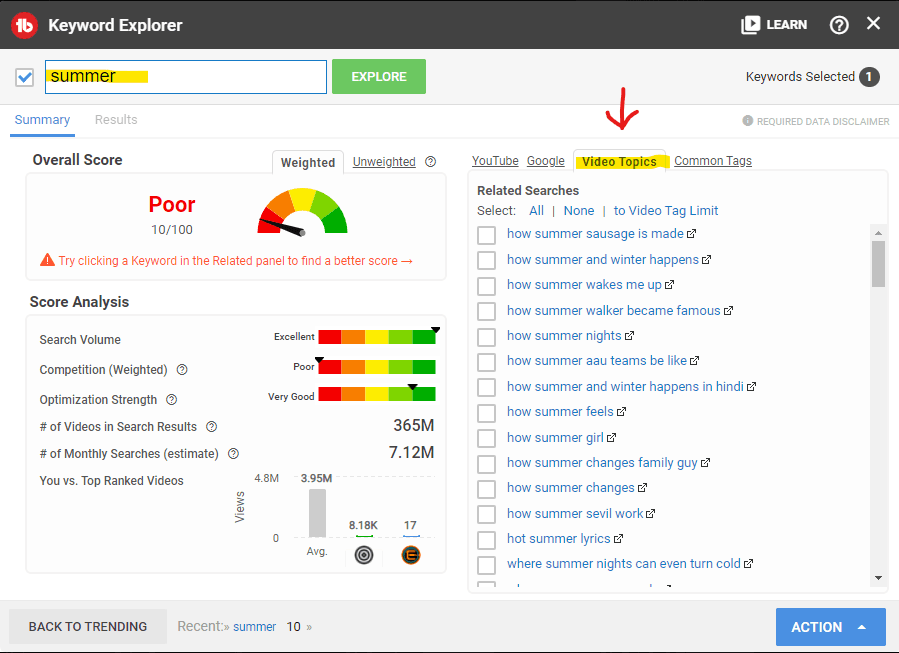Image resolution: width=899 pixels, height=653 pixels.
Task: Click the related searches scrollbar thumb
Action: pyautogui.click(x=878, y=264)
